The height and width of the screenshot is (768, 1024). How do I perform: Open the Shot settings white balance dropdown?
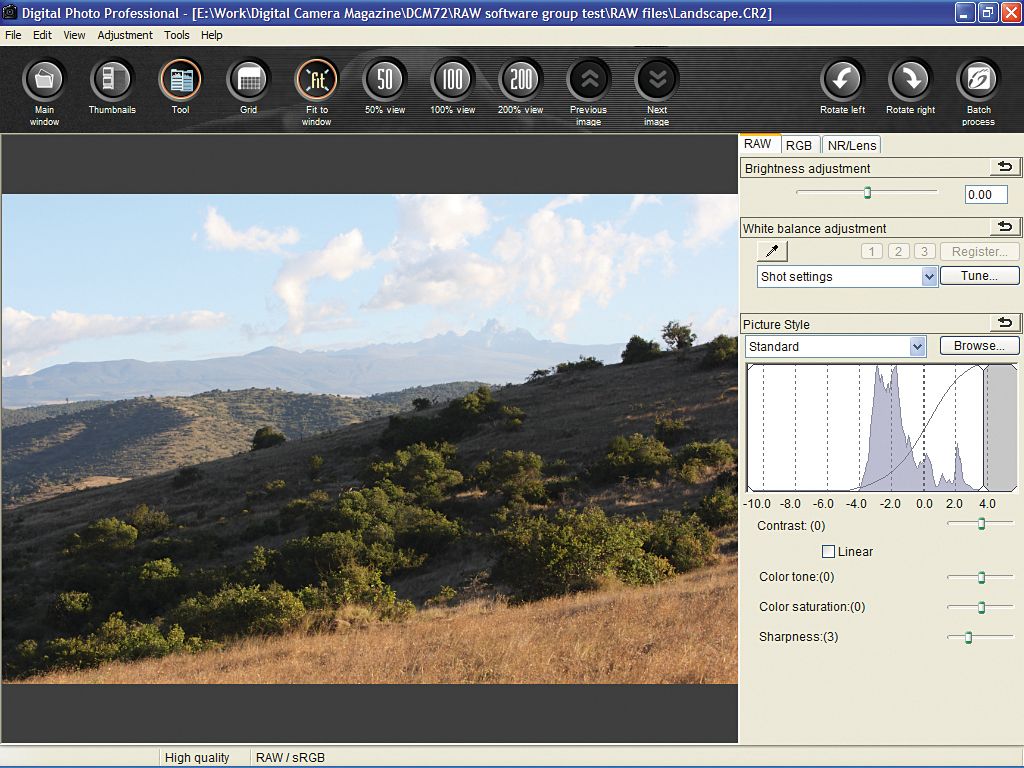pyautogui.click(x=848, y=276)
